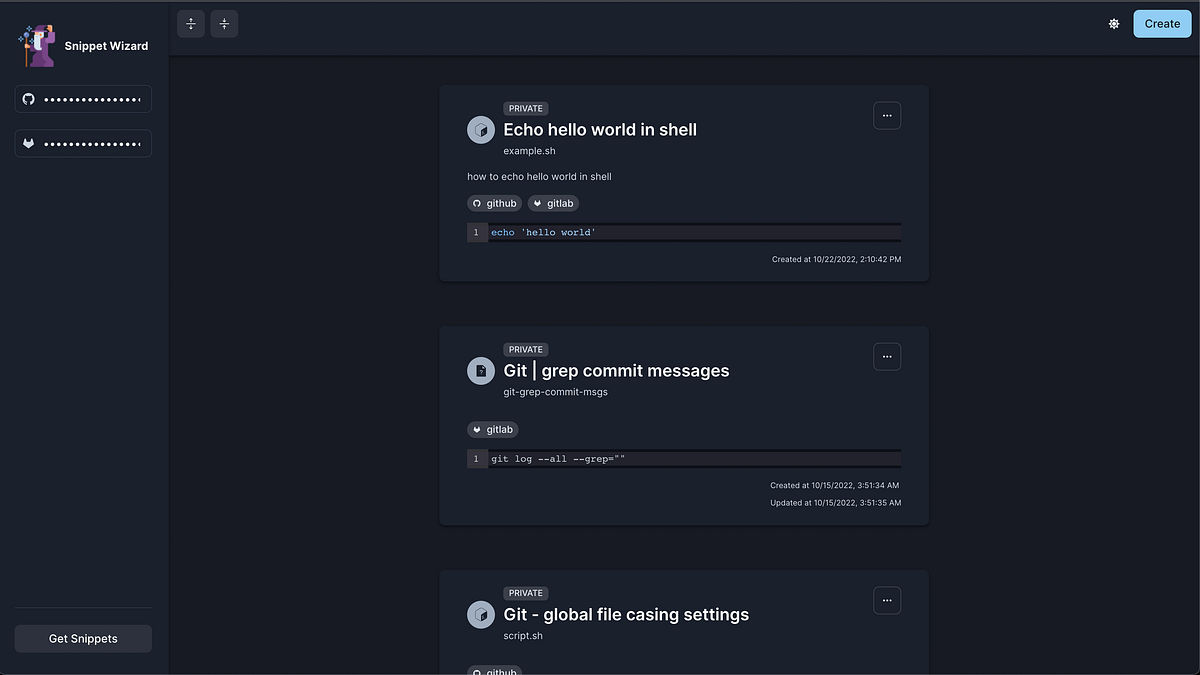Select the expand-all snippets toolbar icon

click(x=190, y=23)
